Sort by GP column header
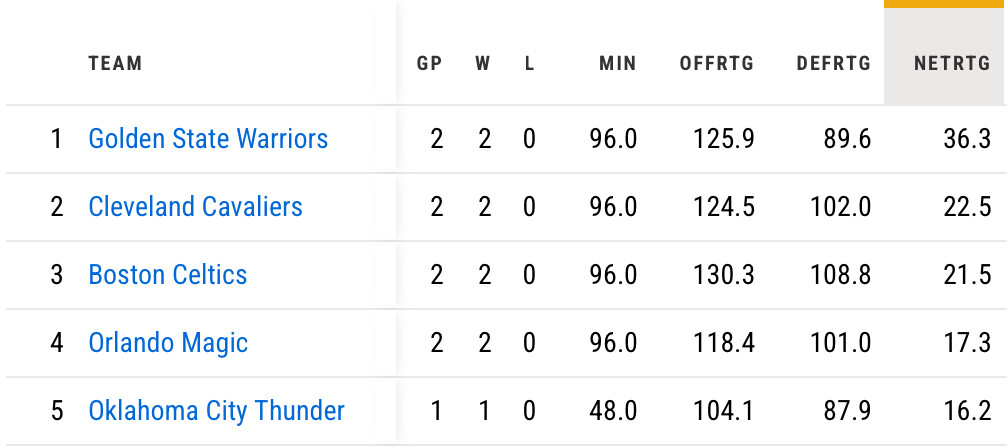The image size is (1007, 446). (x=429, y=64)
